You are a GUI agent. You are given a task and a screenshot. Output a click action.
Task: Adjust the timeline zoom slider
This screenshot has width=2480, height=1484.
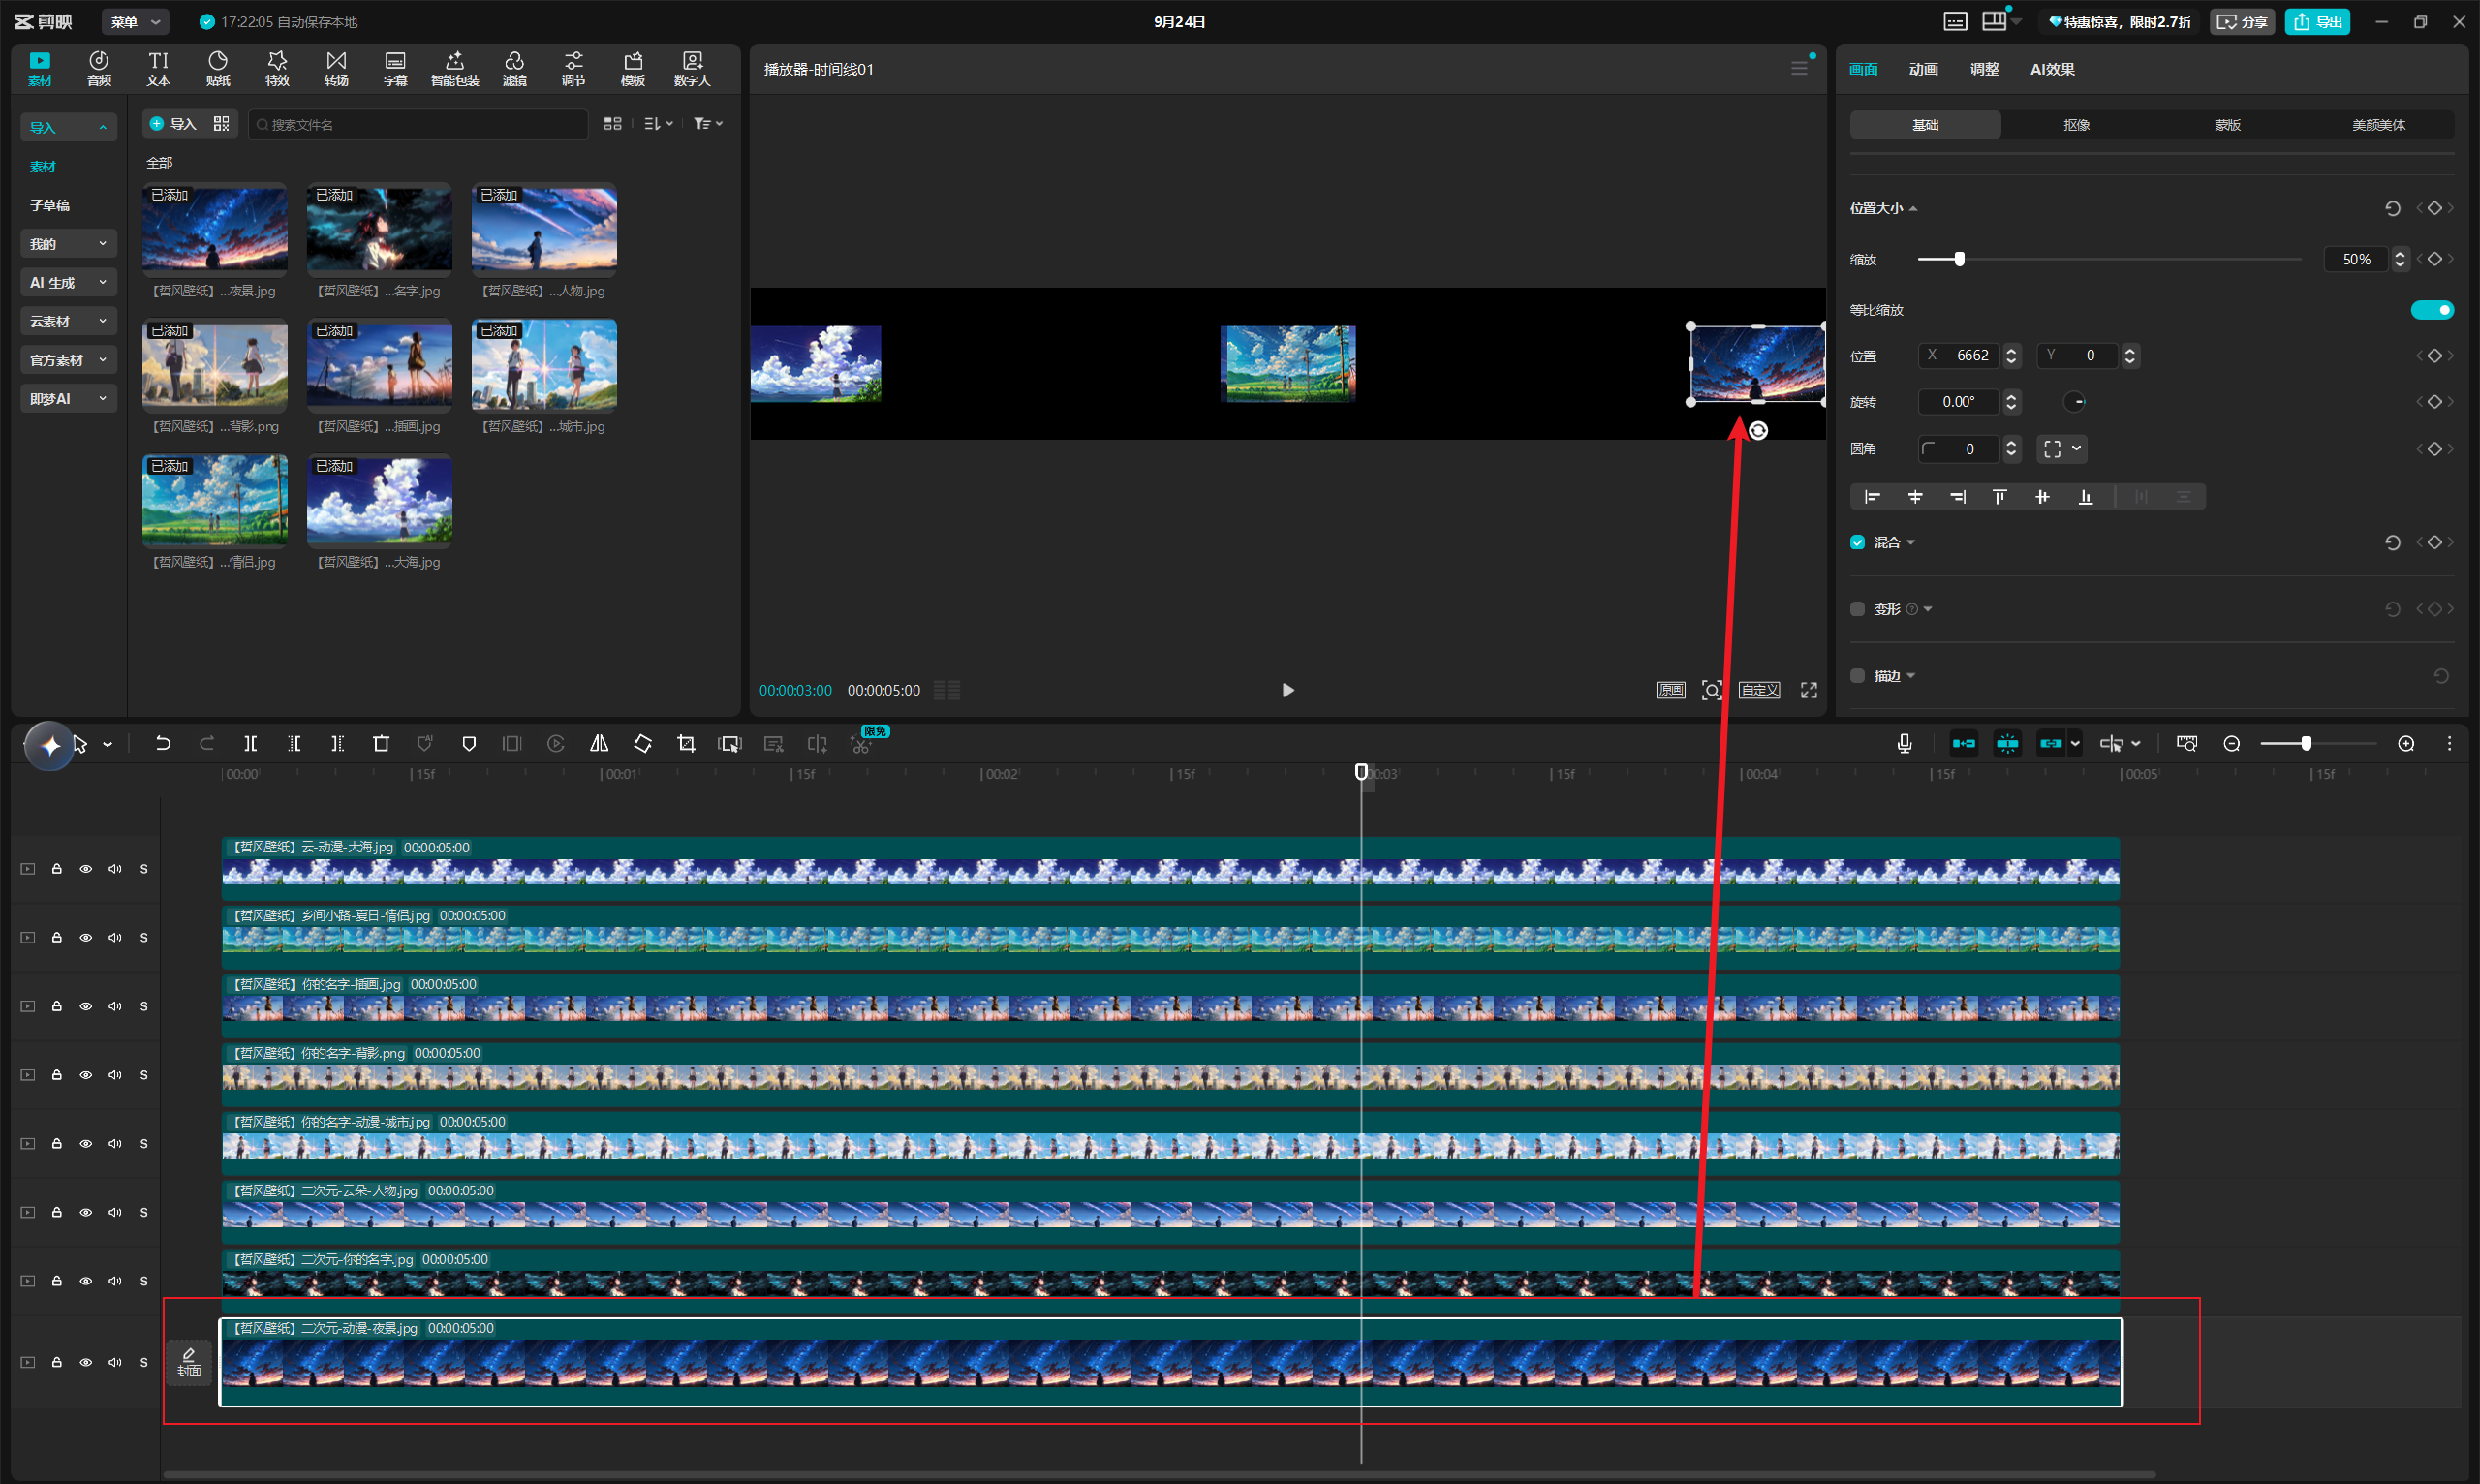(x=2305, y=743)
